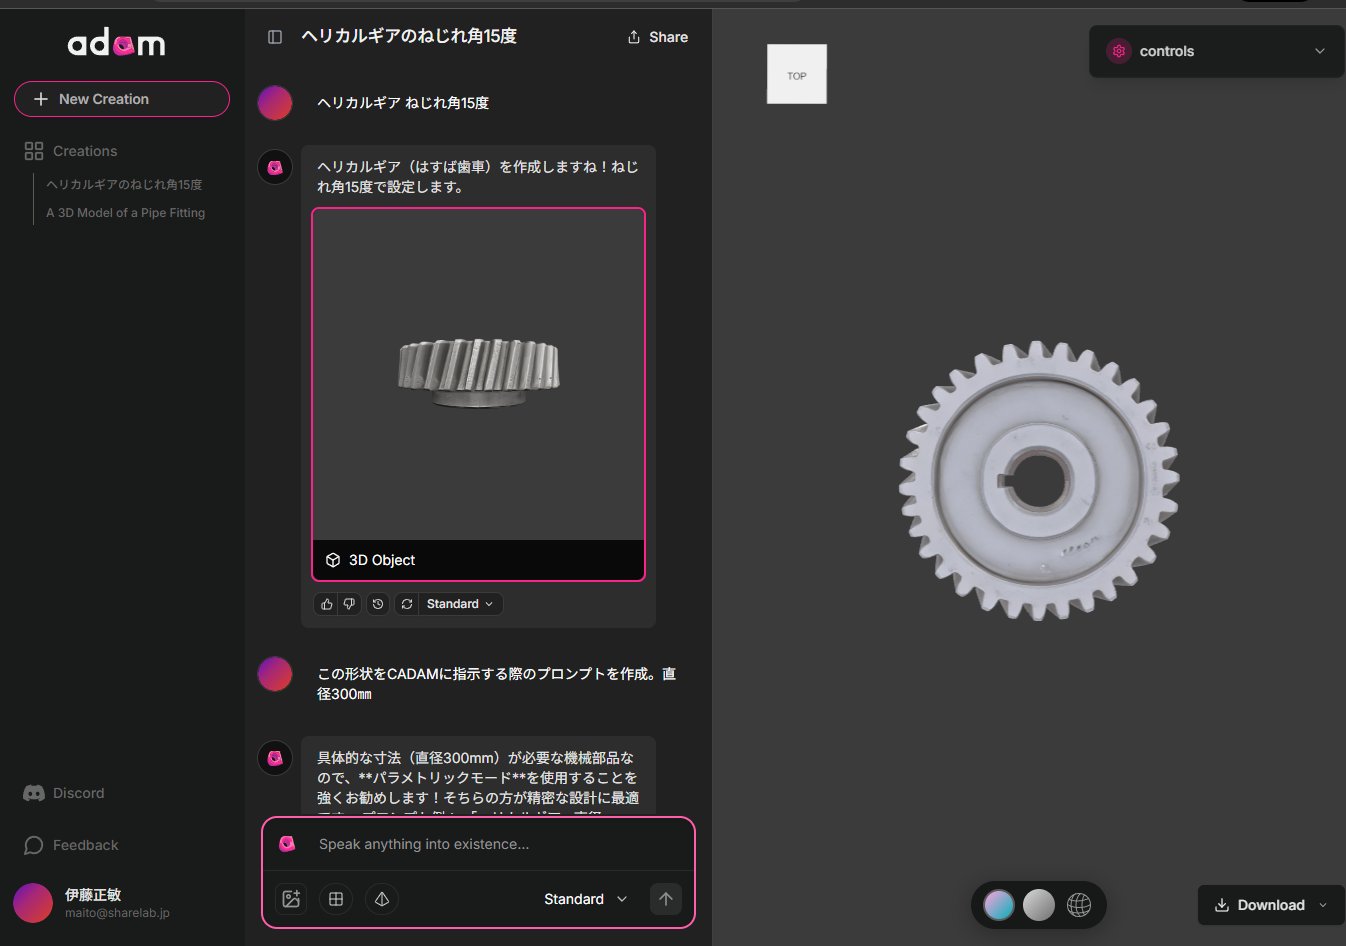Click the New Creation button
1346x946 pixels.
pos(122,99)
